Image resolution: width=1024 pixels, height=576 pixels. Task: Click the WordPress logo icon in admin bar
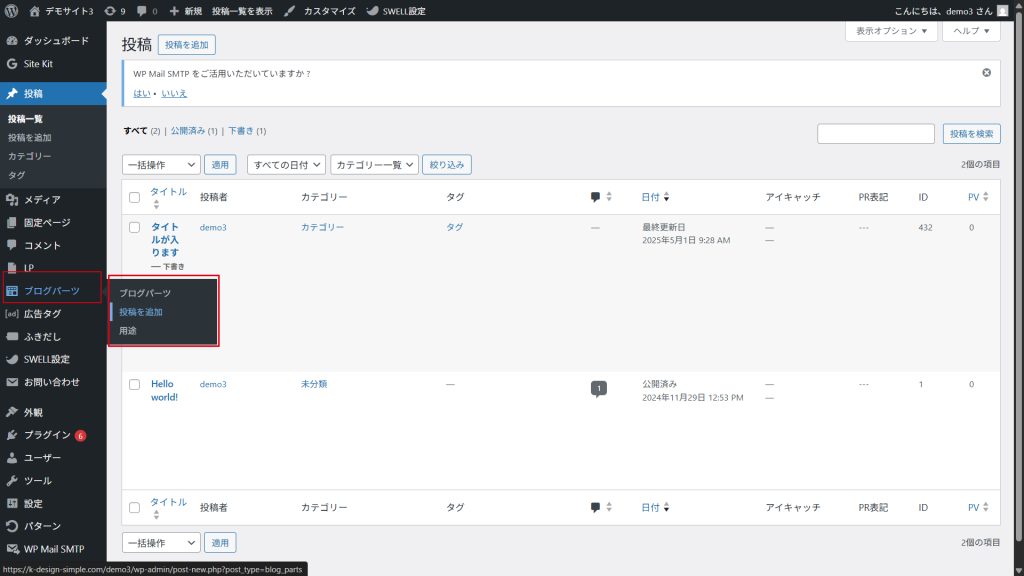[12, 11]
